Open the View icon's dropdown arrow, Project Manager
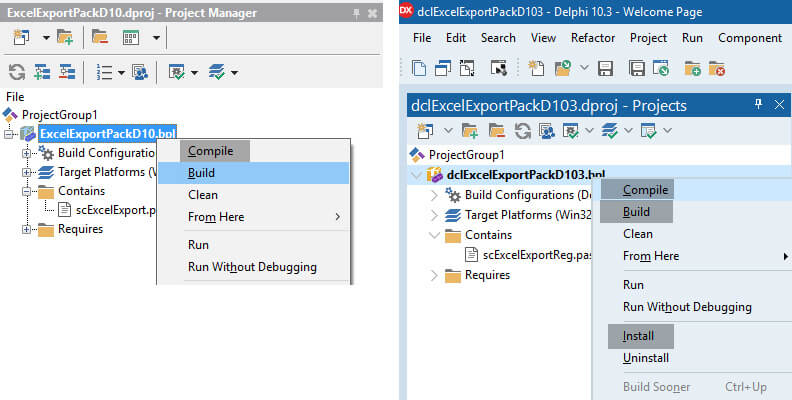This screenshot has height=400, width=792. [156, 38]
